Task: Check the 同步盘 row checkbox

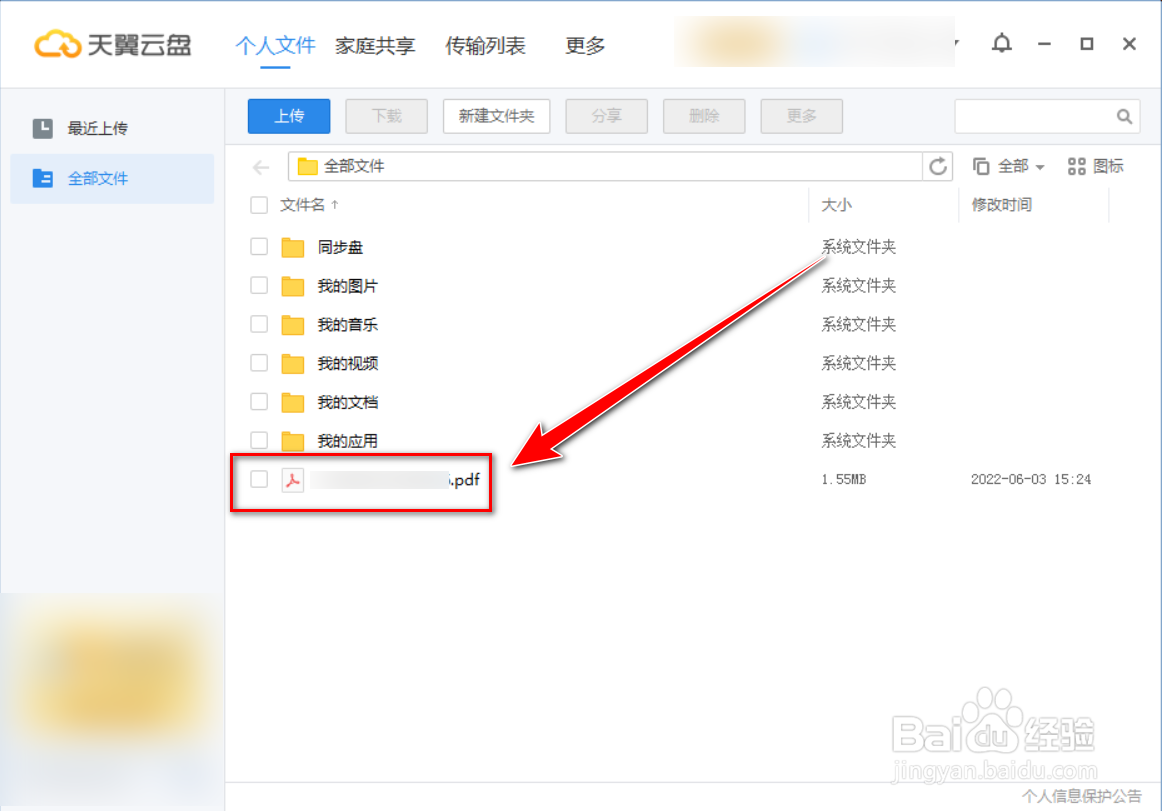Action: [x=259, y=247]
